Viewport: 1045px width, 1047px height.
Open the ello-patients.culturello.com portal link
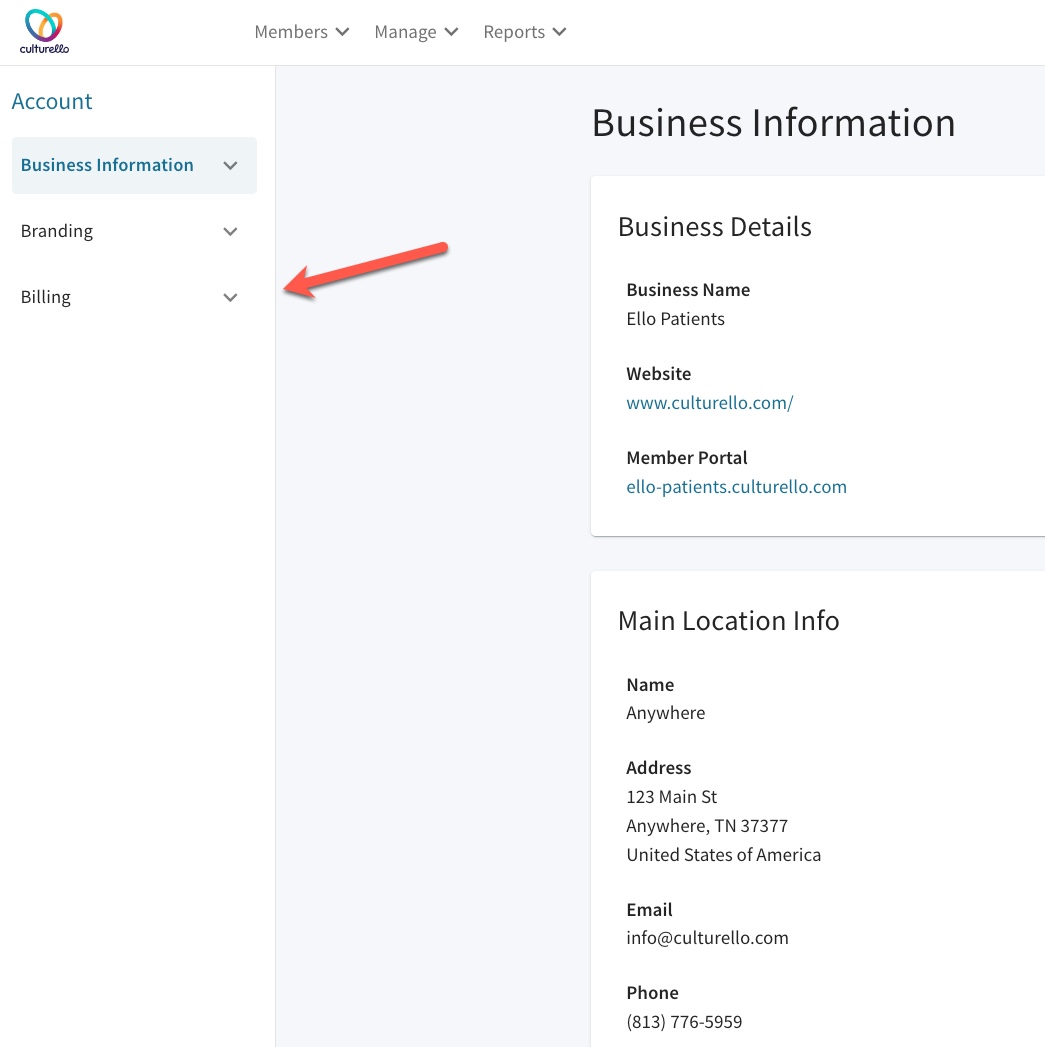click(737, 487)
